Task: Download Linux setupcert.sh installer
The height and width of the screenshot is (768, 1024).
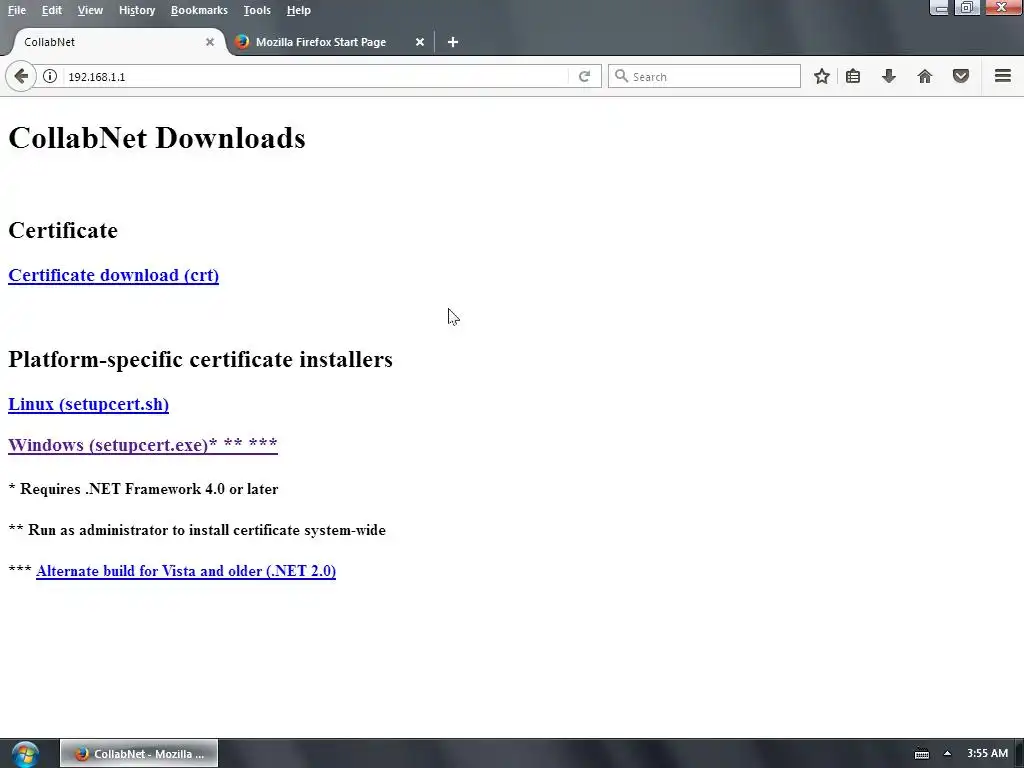Action: pyautogui.click(x=89, y=404)
